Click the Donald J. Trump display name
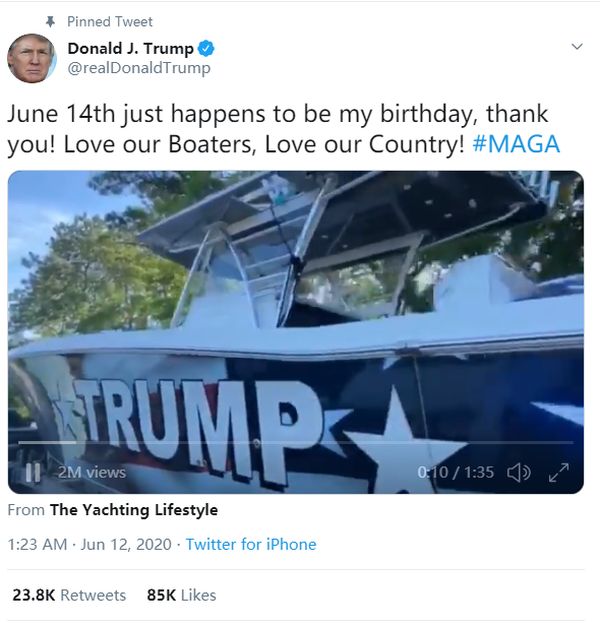 click(130, 49)
